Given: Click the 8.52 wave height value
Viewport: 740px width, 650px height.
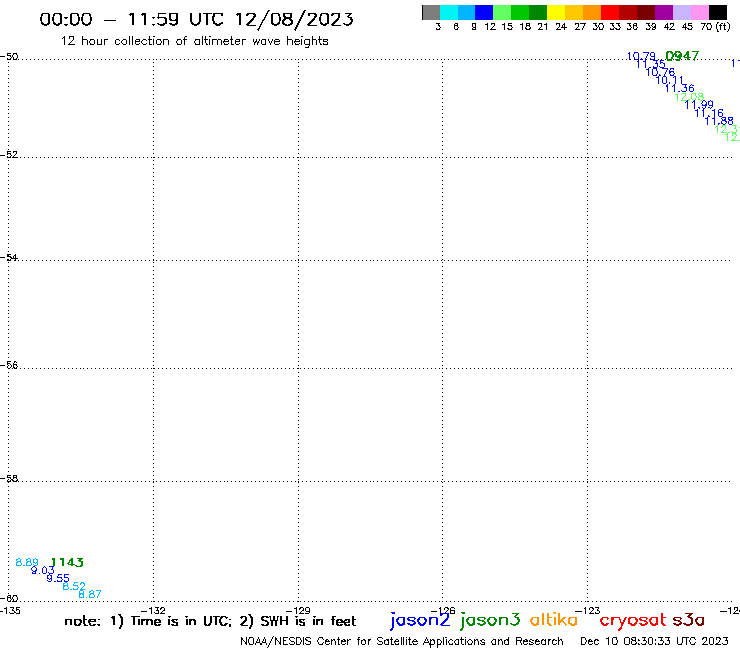Looking at the screenshot, I should pos(74,586).
